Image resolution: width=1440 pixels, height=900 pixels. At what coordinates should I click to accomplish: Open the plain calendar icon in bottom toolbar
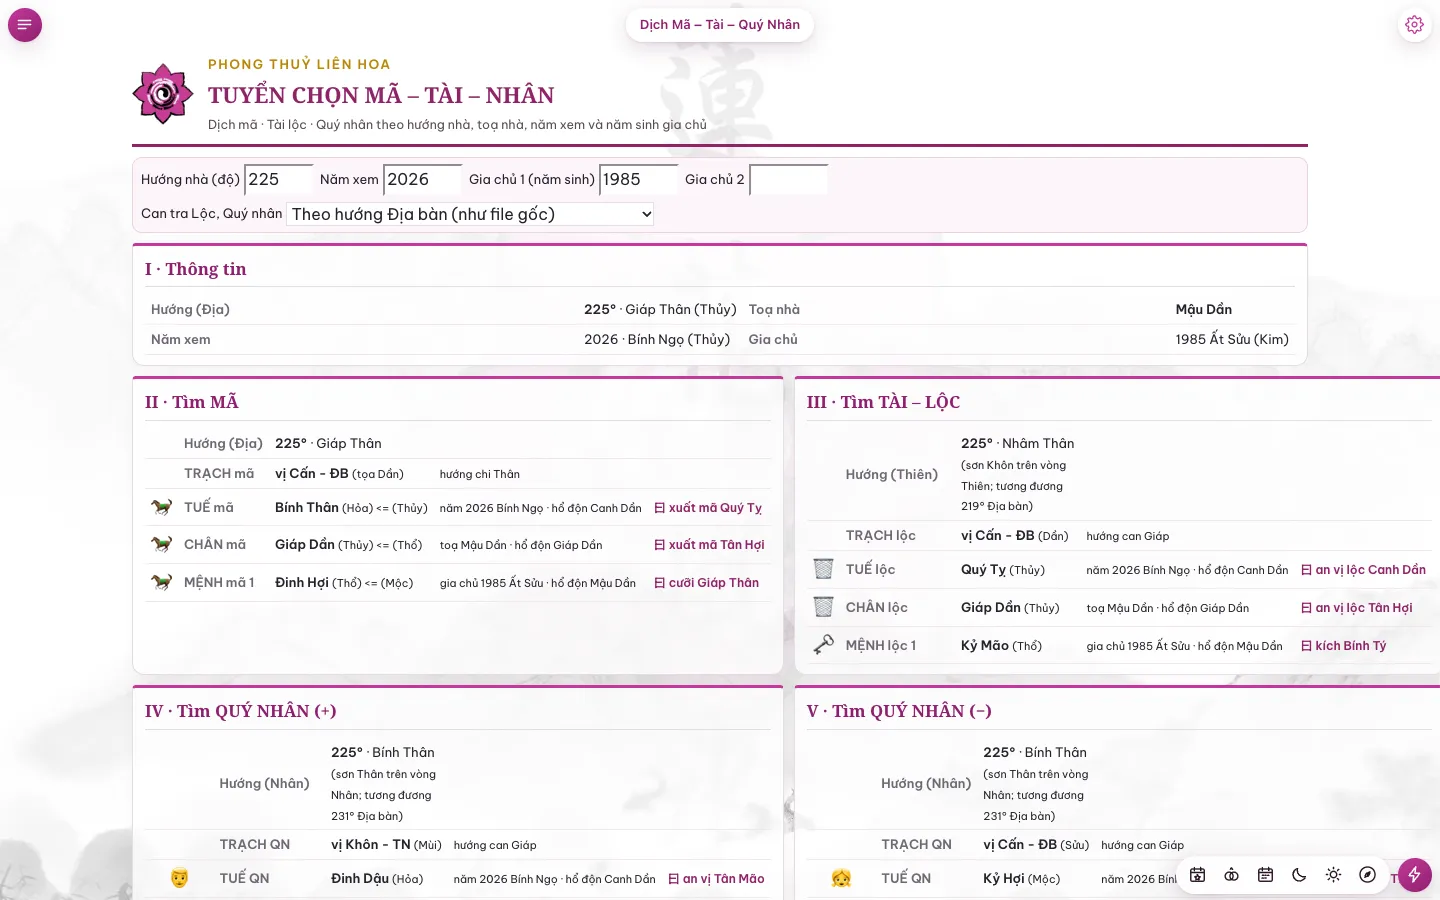[1265, 875]
